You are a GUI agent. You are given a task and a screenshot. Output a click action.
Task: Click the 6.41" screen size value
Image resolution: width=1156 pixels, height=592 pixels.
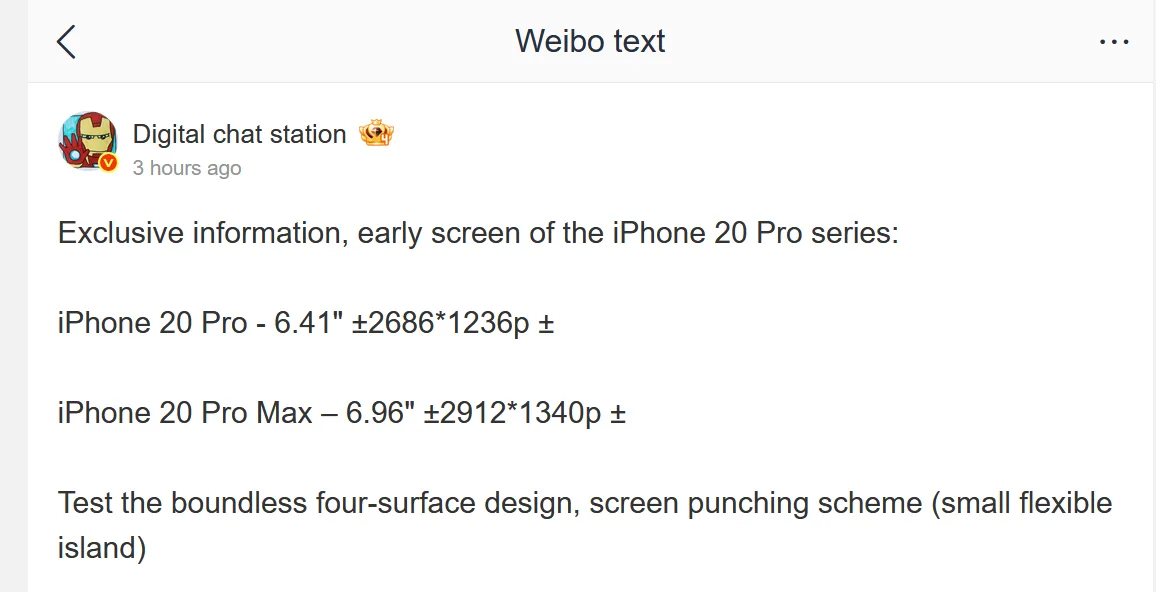point(309,324)
